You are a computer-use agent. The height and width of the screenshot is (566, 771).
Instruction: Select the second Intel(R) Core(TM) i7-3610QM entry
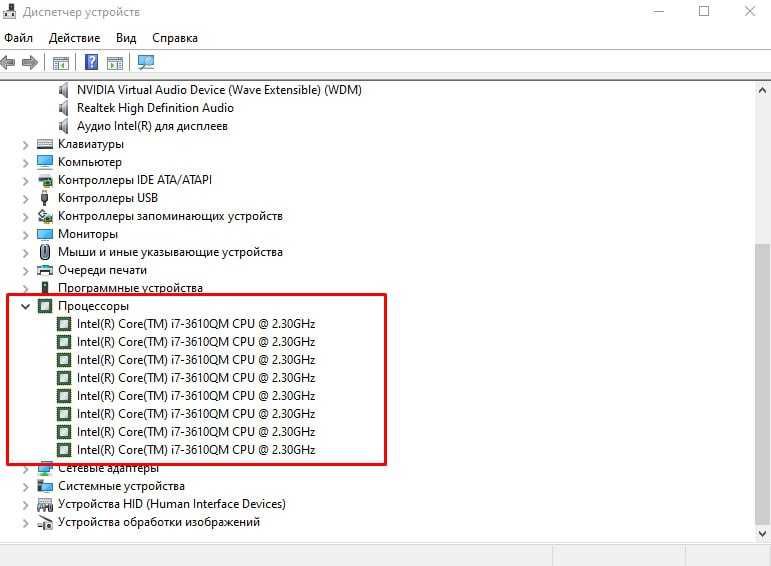click(196, 342)
